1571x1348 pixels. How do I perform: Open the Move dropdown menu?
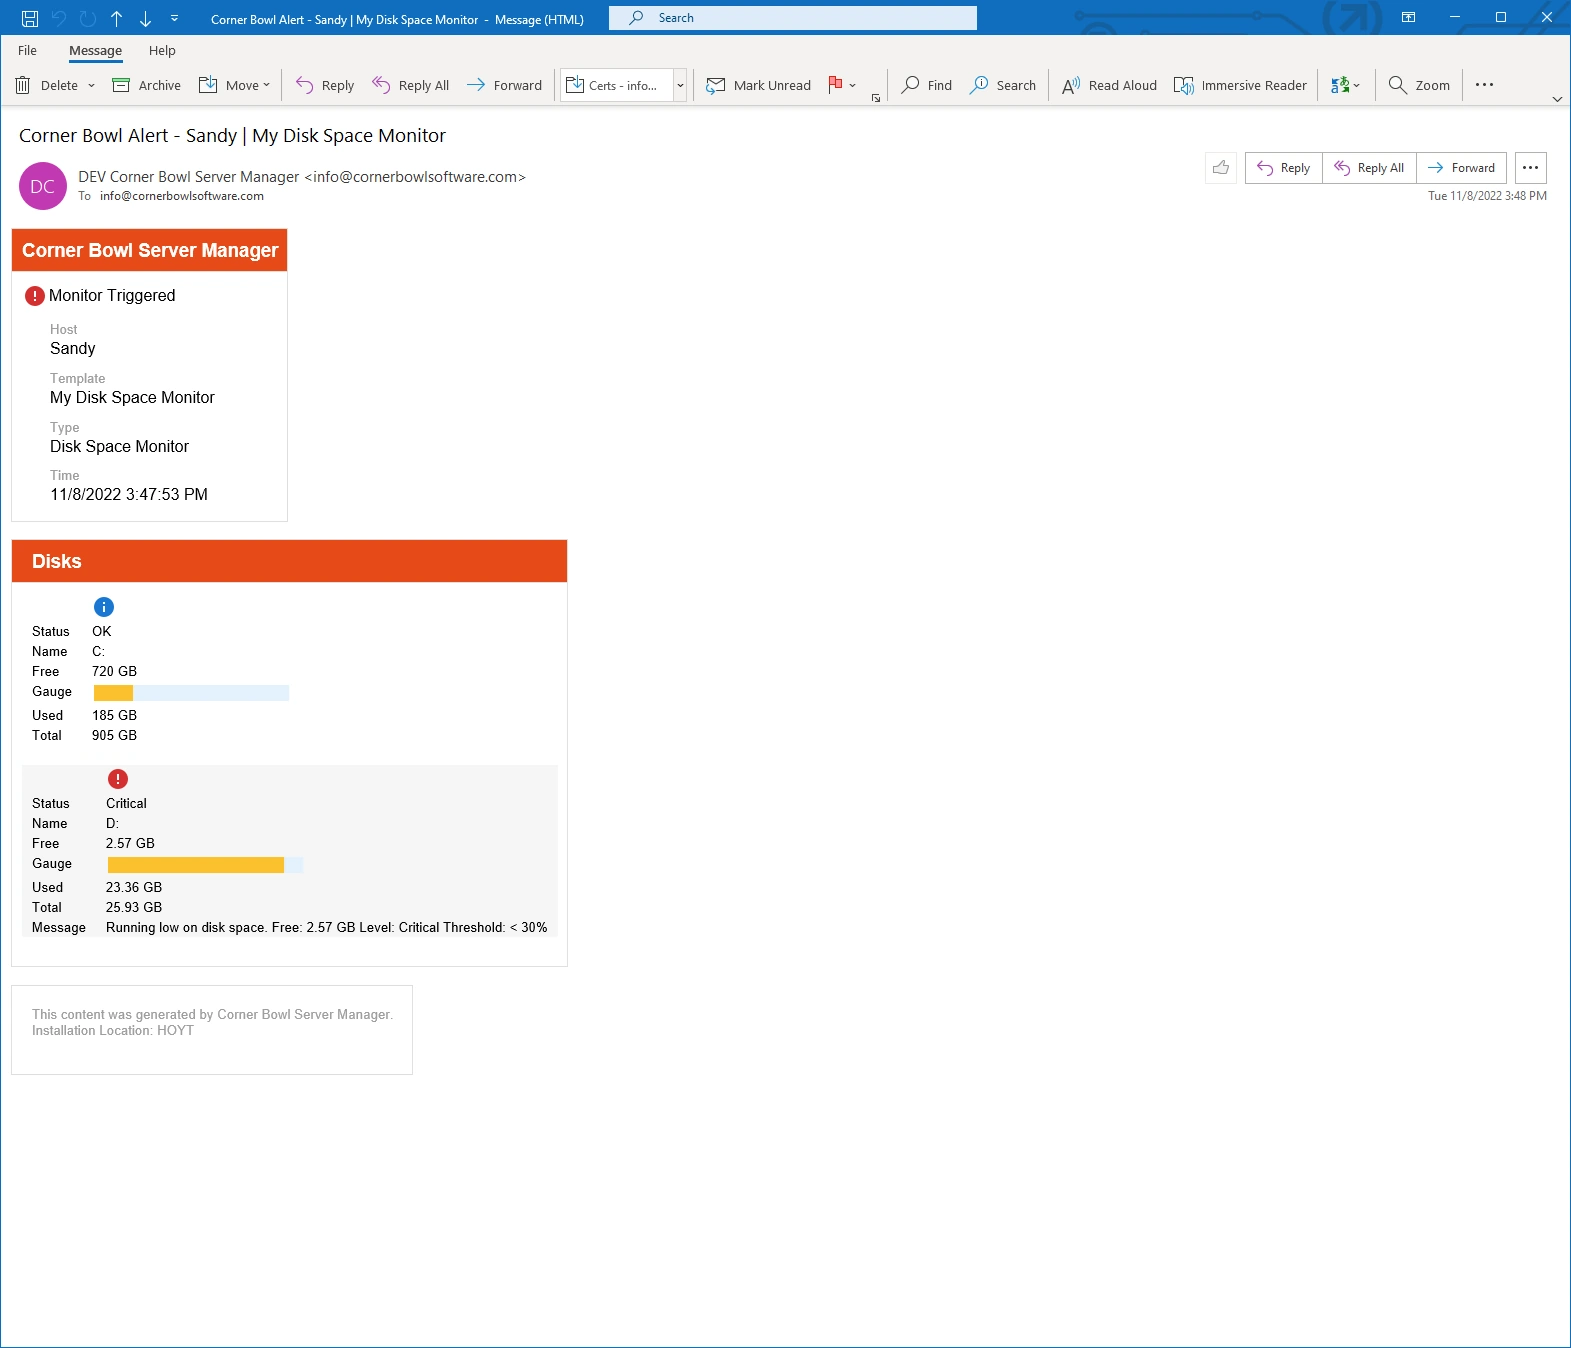coord(235,86)
